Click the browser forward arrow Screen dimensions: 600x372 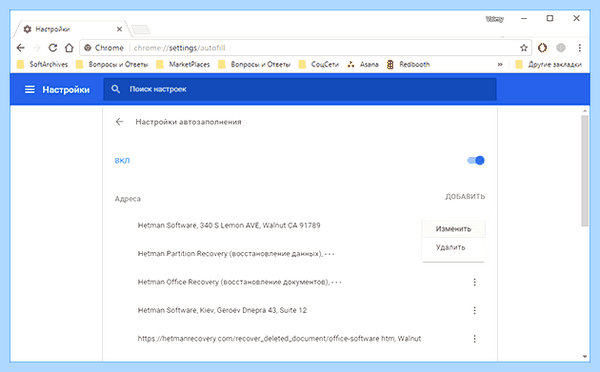pyautogui.click(x=37, y=48)
